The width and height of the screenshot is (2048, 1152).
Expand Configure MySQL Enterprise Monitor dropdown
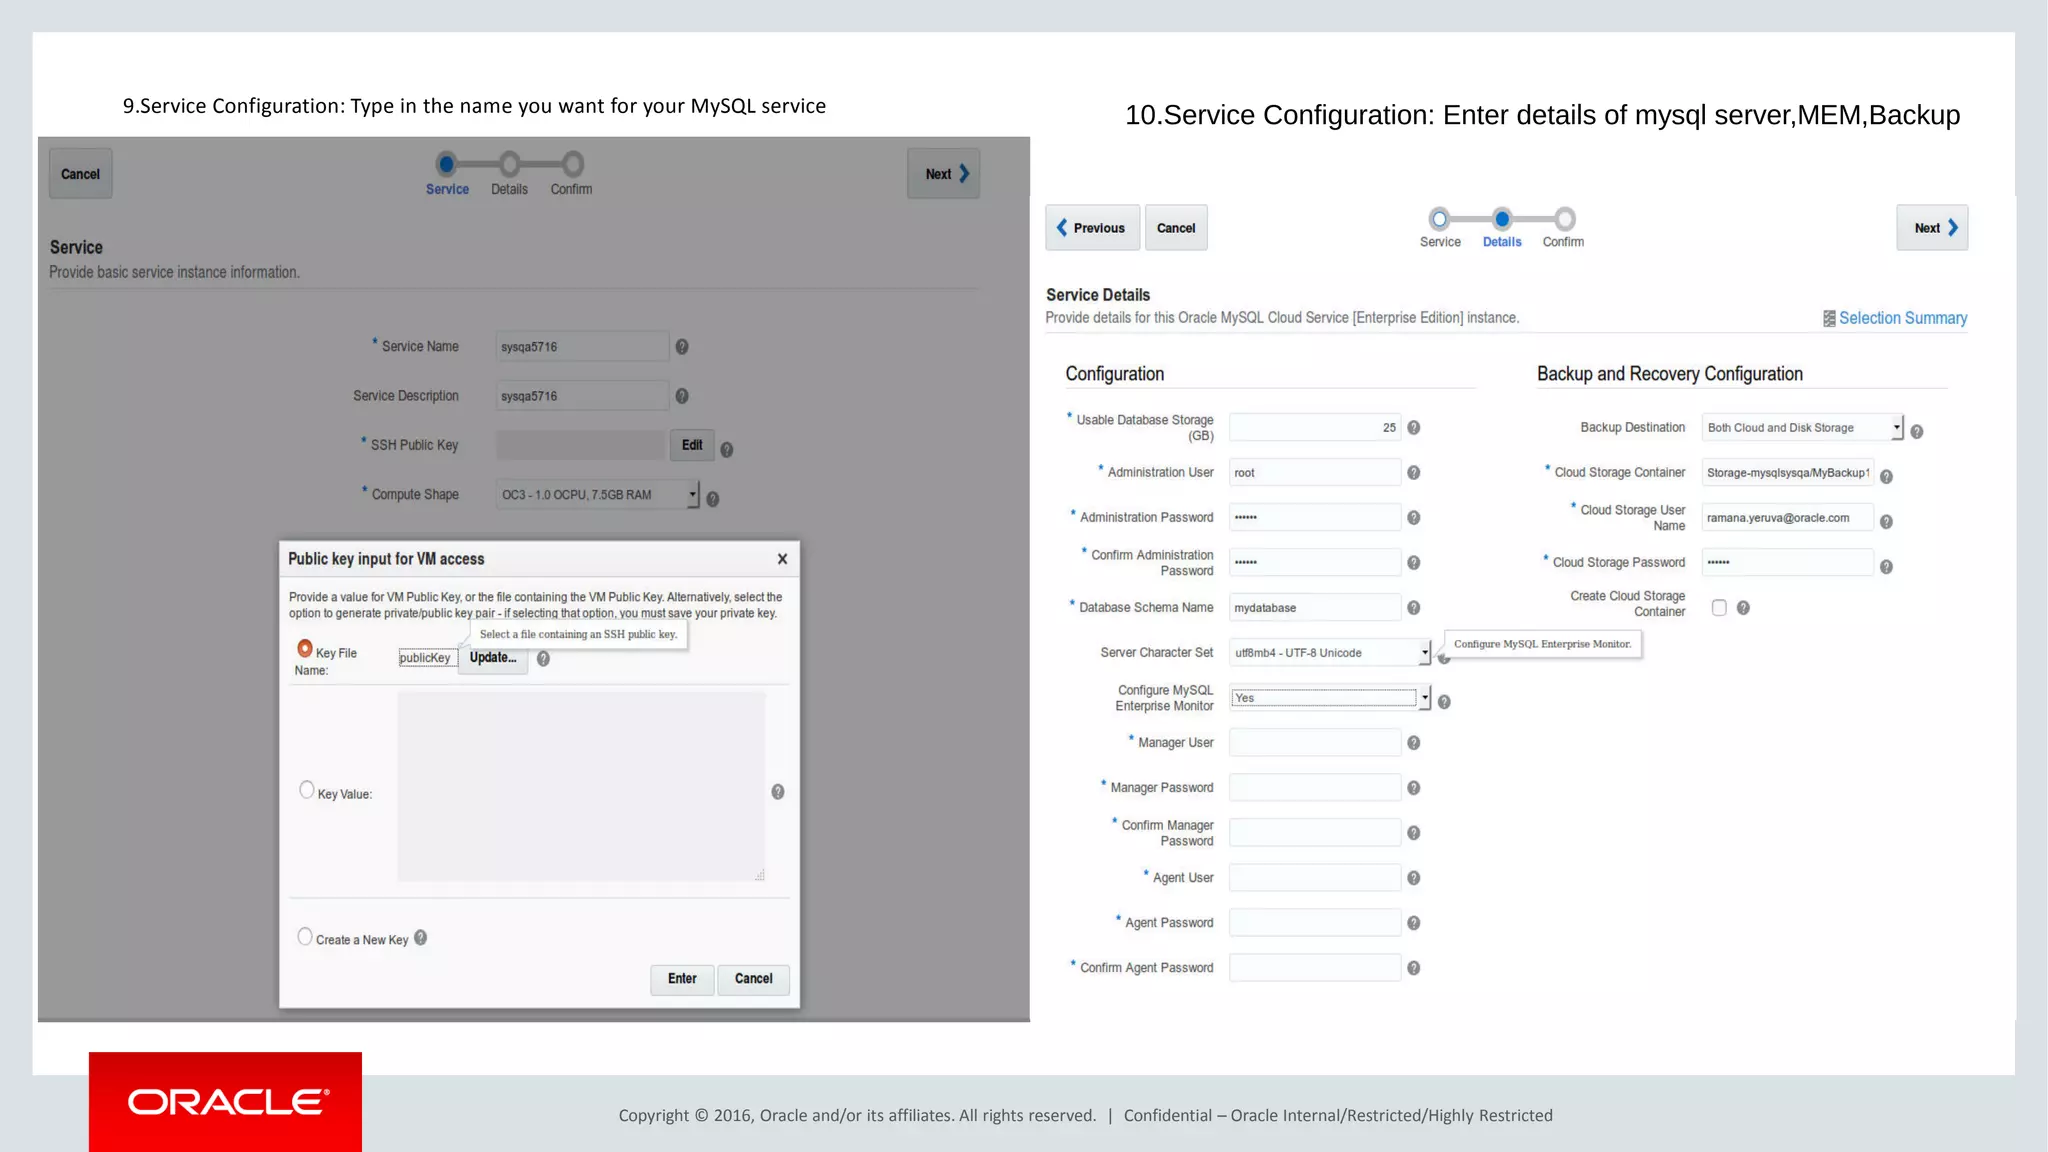tap(1424, 697)
